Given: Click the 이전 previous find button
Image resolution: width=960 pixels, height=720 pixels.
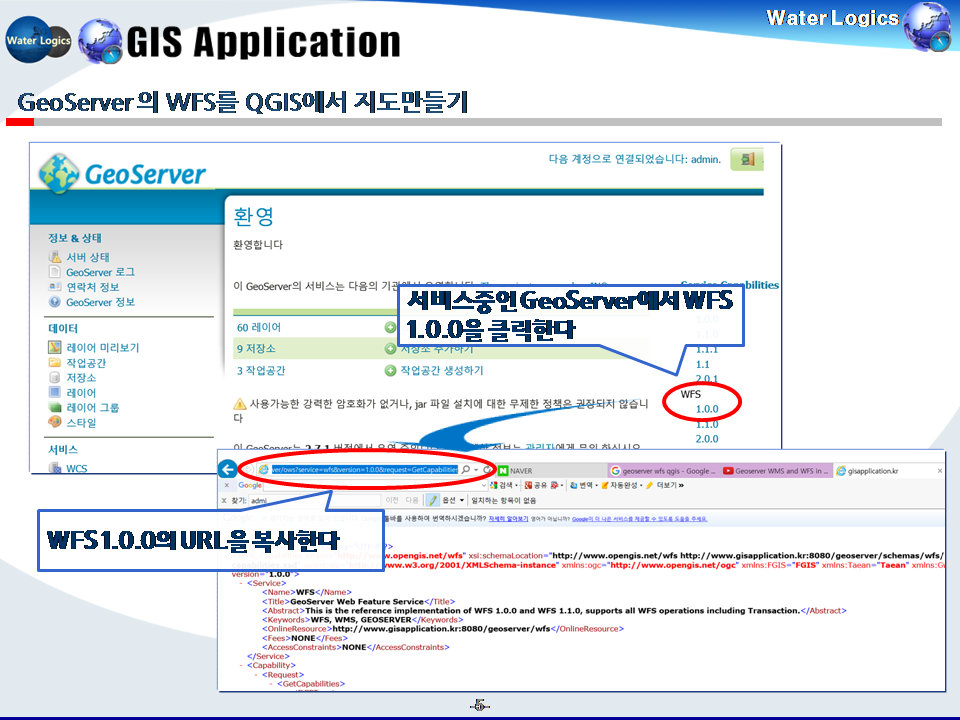Looking at the screenshot, I should [x=392, y=500].
